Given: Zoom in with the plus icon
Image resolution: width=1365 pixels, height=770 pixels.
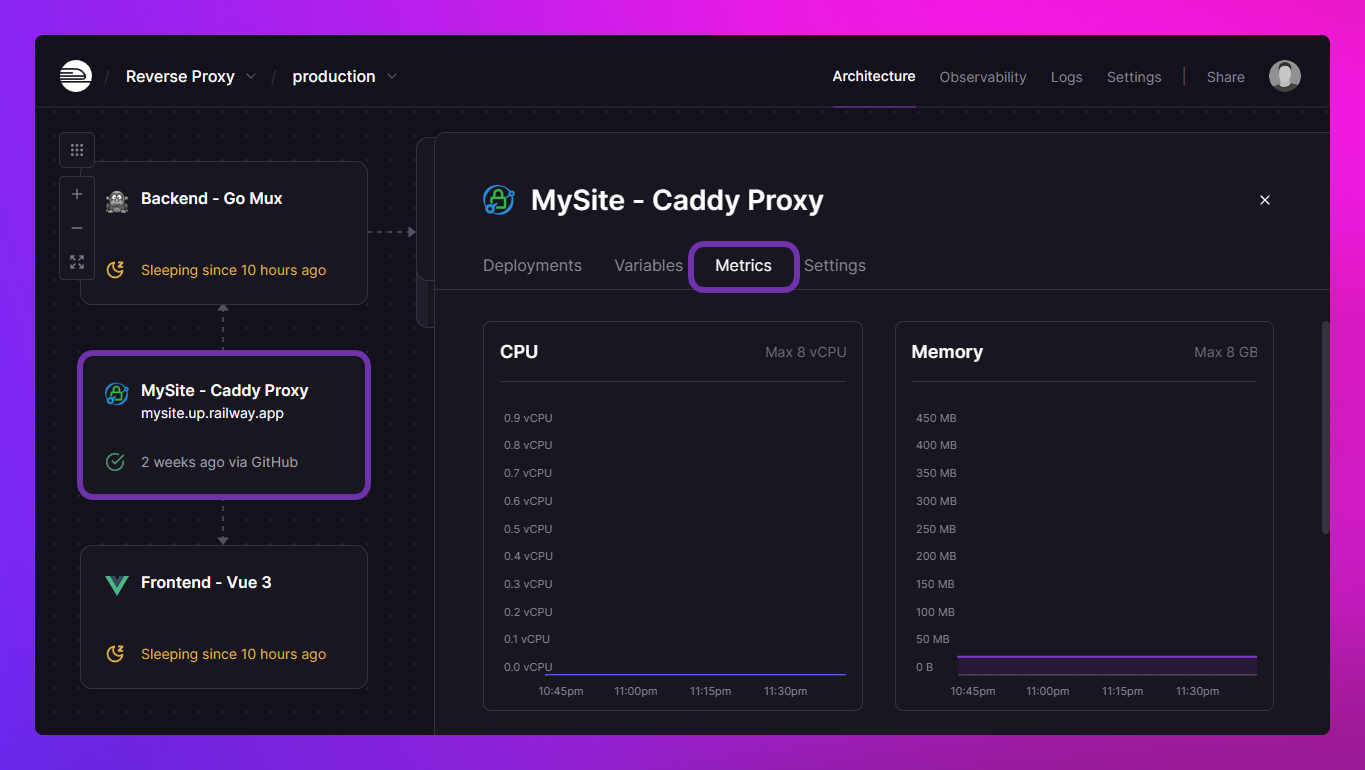Looking at the screenshot, I should tap(77, 194).
